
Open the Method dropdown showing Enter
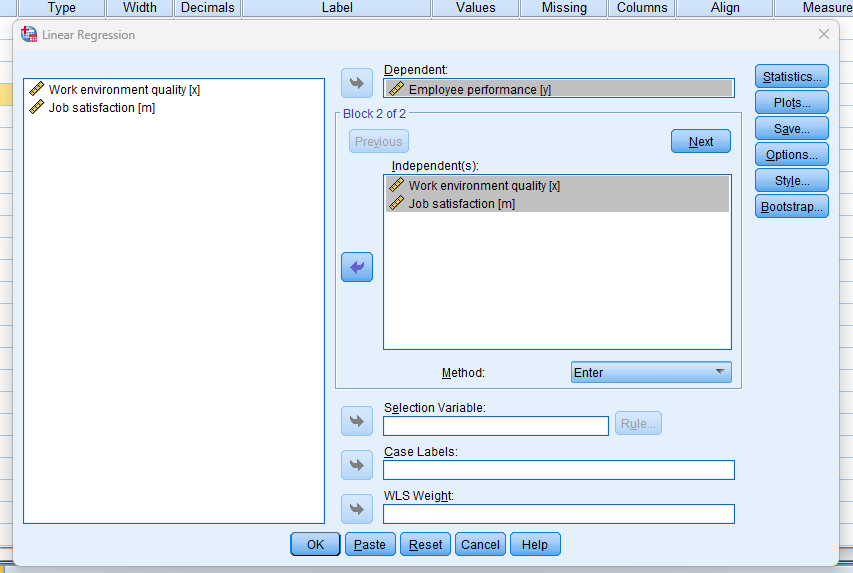coord(651,373)
